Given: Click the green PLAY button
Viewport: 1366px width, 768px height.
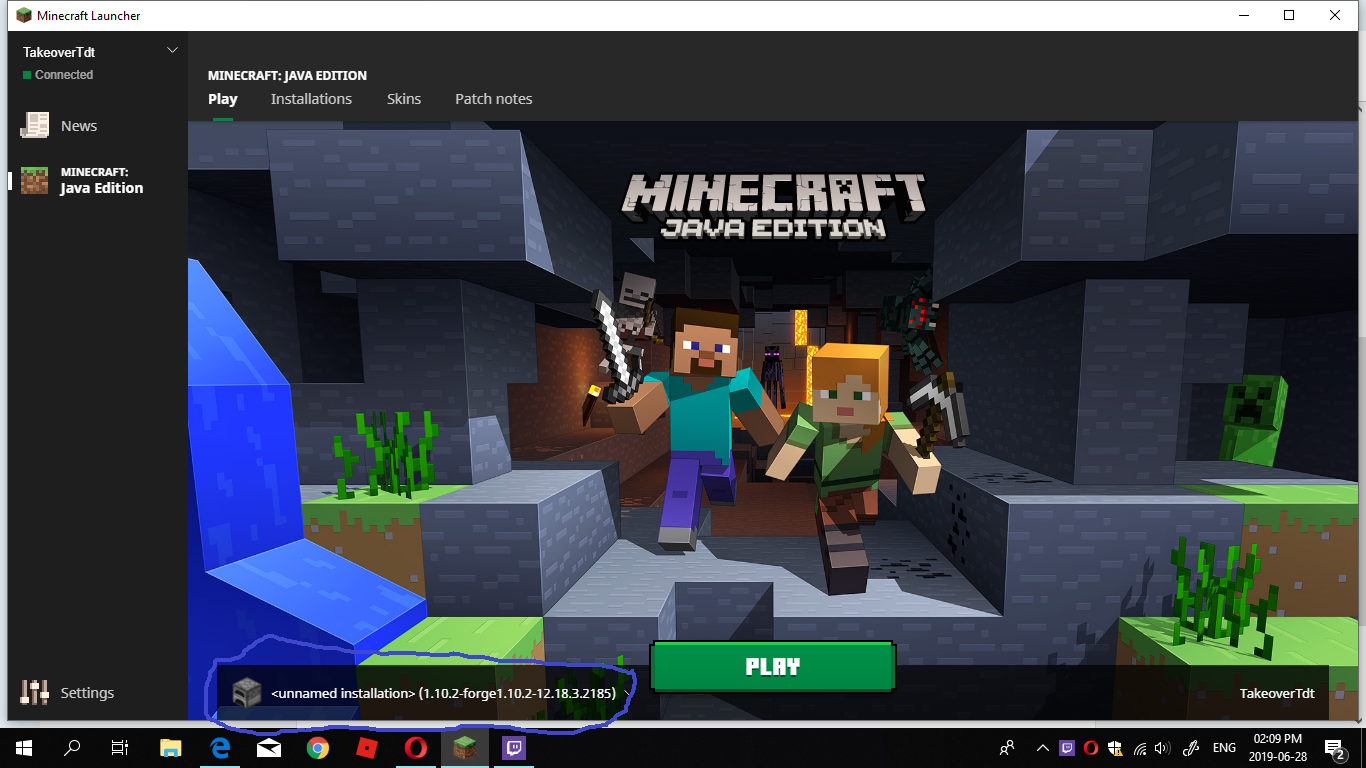Looking at the screenshot, I should [x=773, y=667].
